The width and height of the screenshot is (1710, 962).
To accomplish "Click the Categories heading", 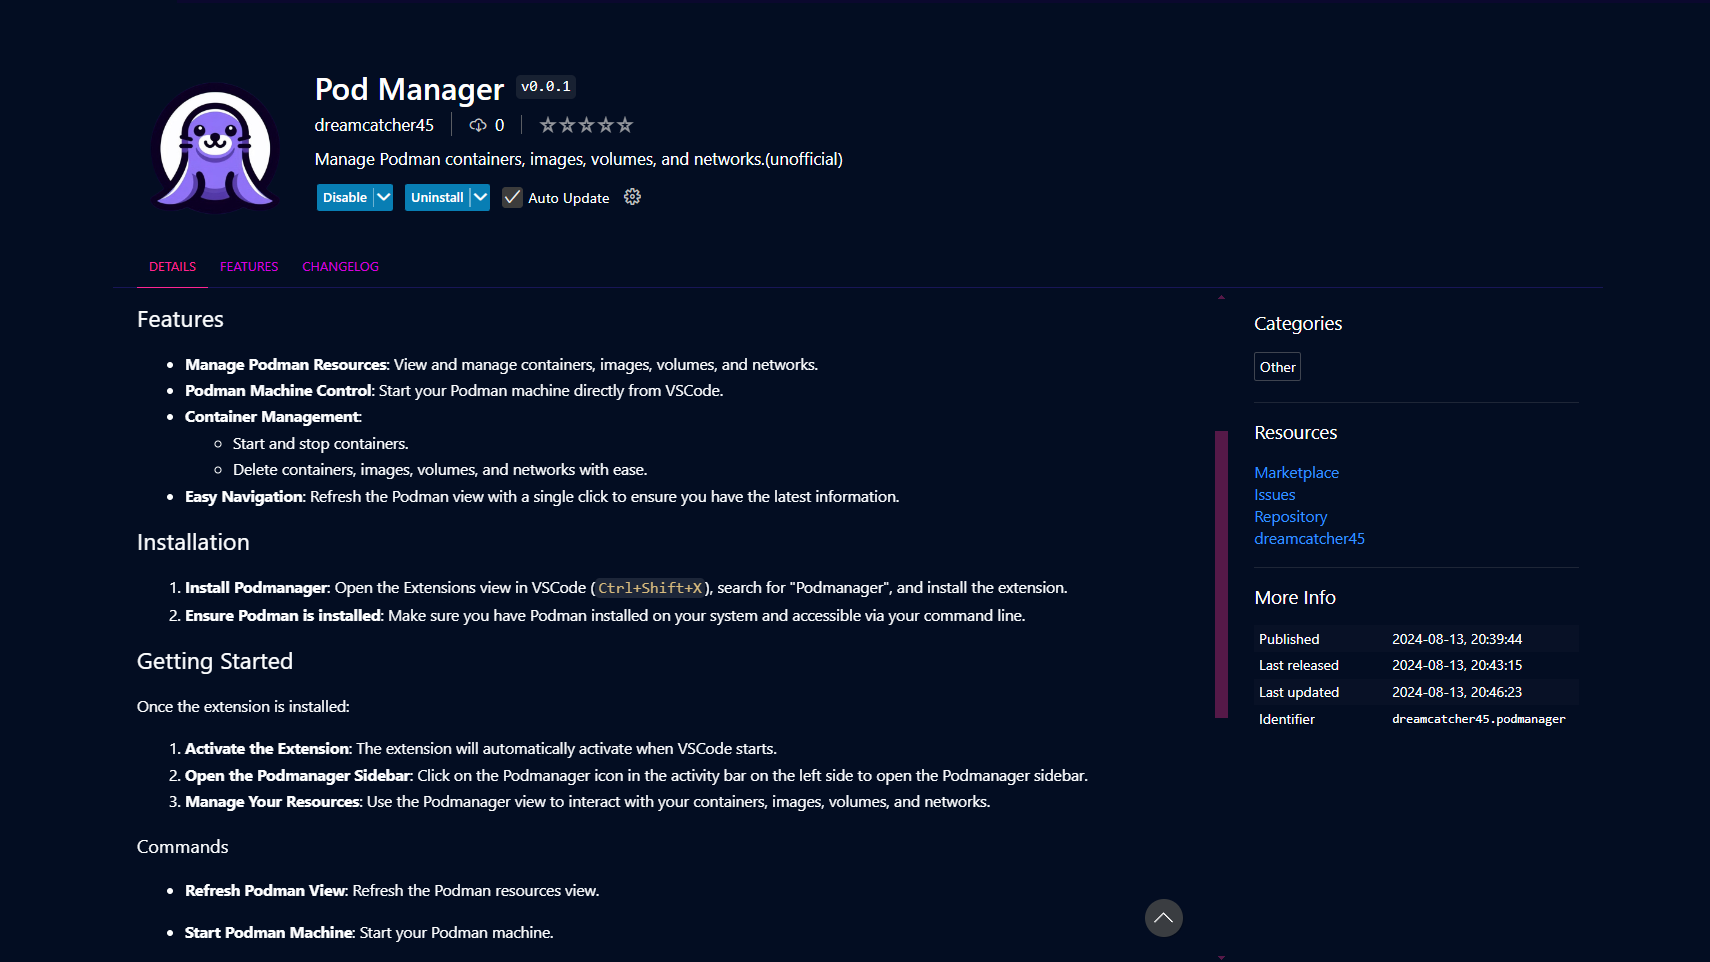I will point(1298,324).
